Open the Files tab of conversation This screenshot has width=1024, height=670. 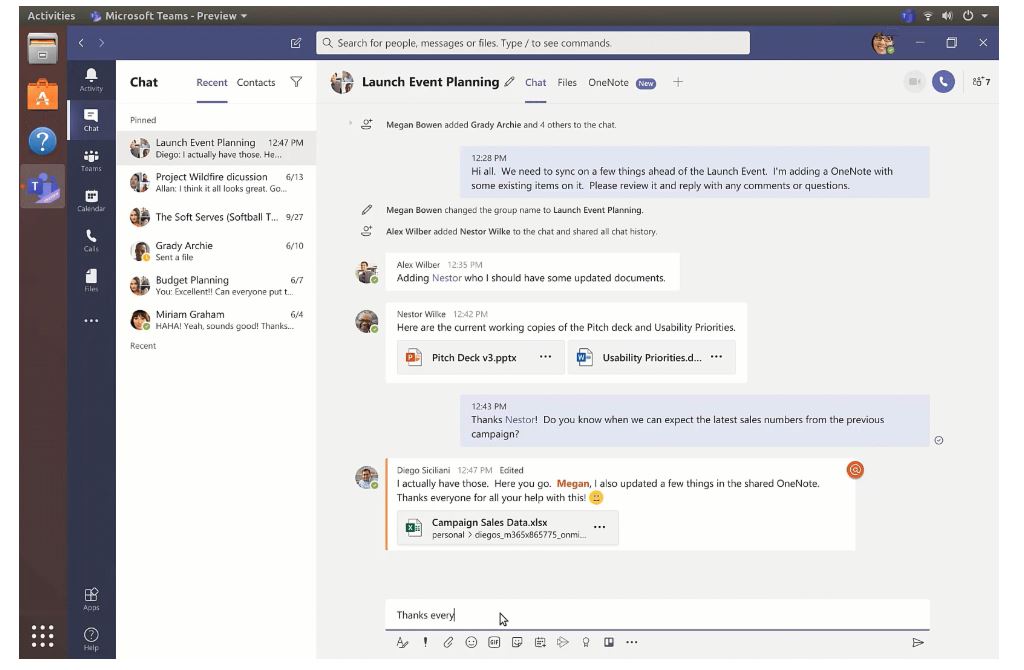pos(567,82)
